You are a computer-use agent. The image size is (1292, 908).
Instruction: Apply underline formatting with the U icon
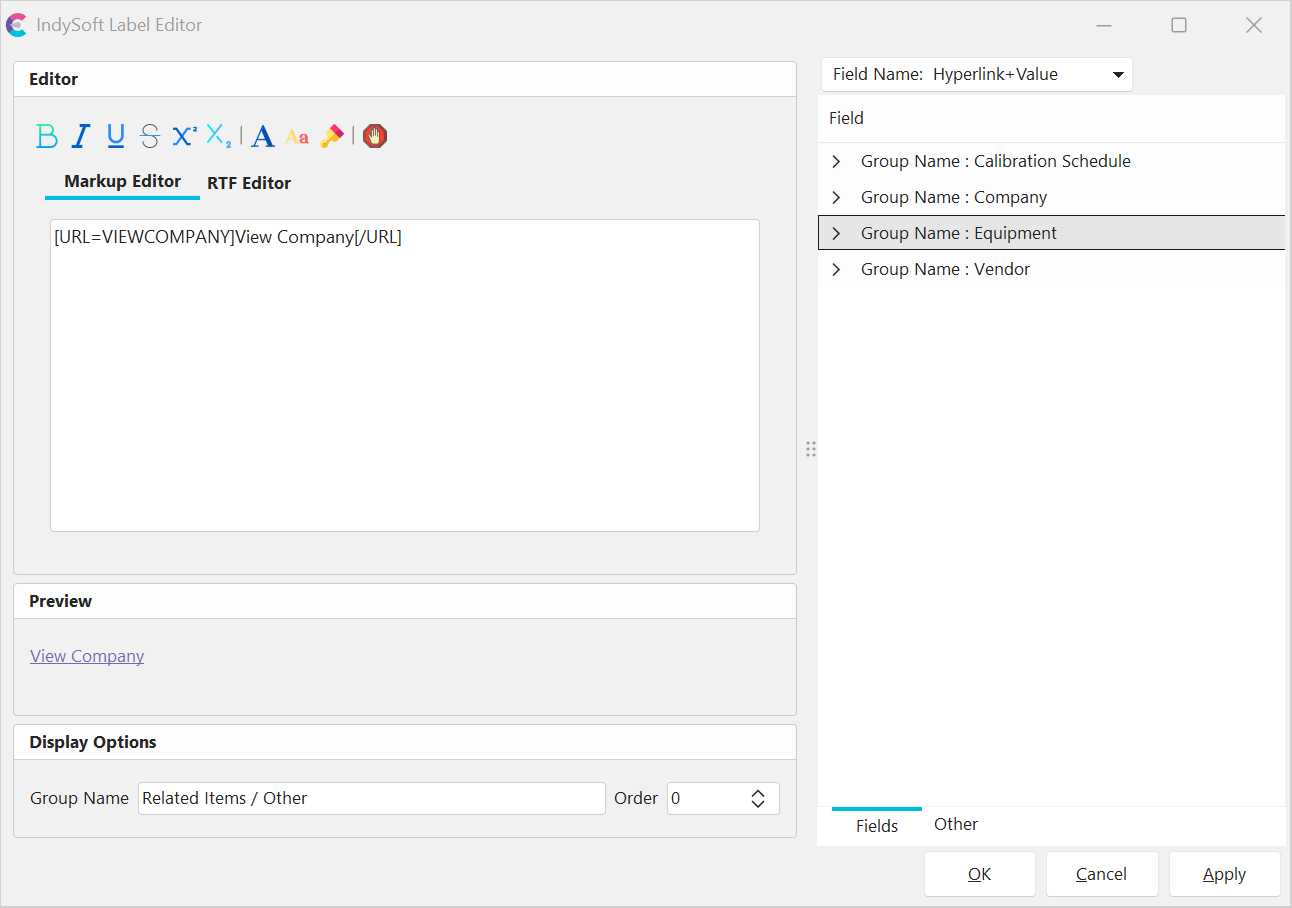(115, 136)
